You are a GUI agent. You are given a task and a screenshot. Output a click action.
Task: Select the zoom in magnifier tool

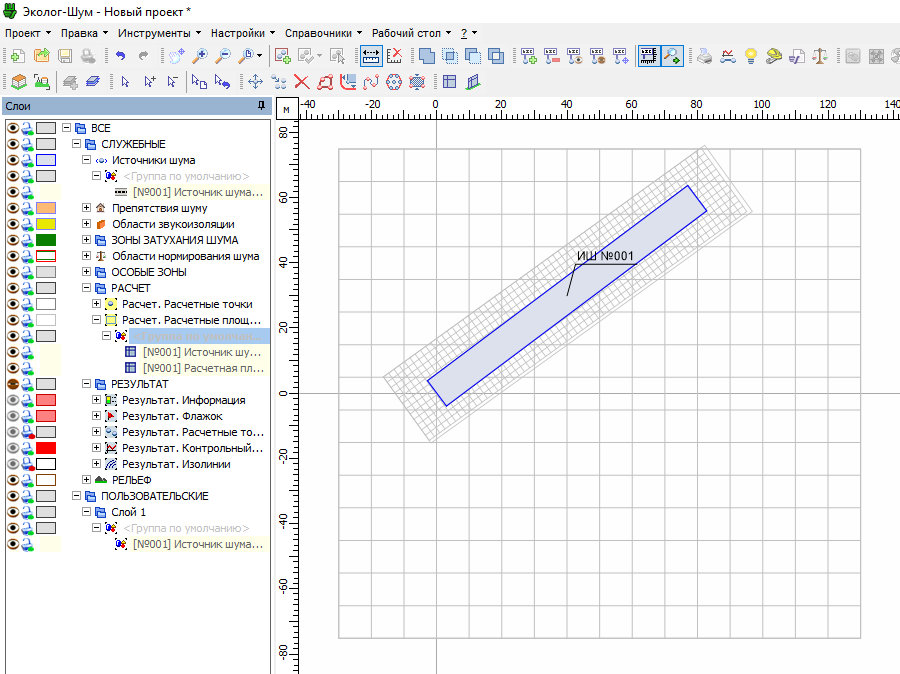[x=200, y=56]
